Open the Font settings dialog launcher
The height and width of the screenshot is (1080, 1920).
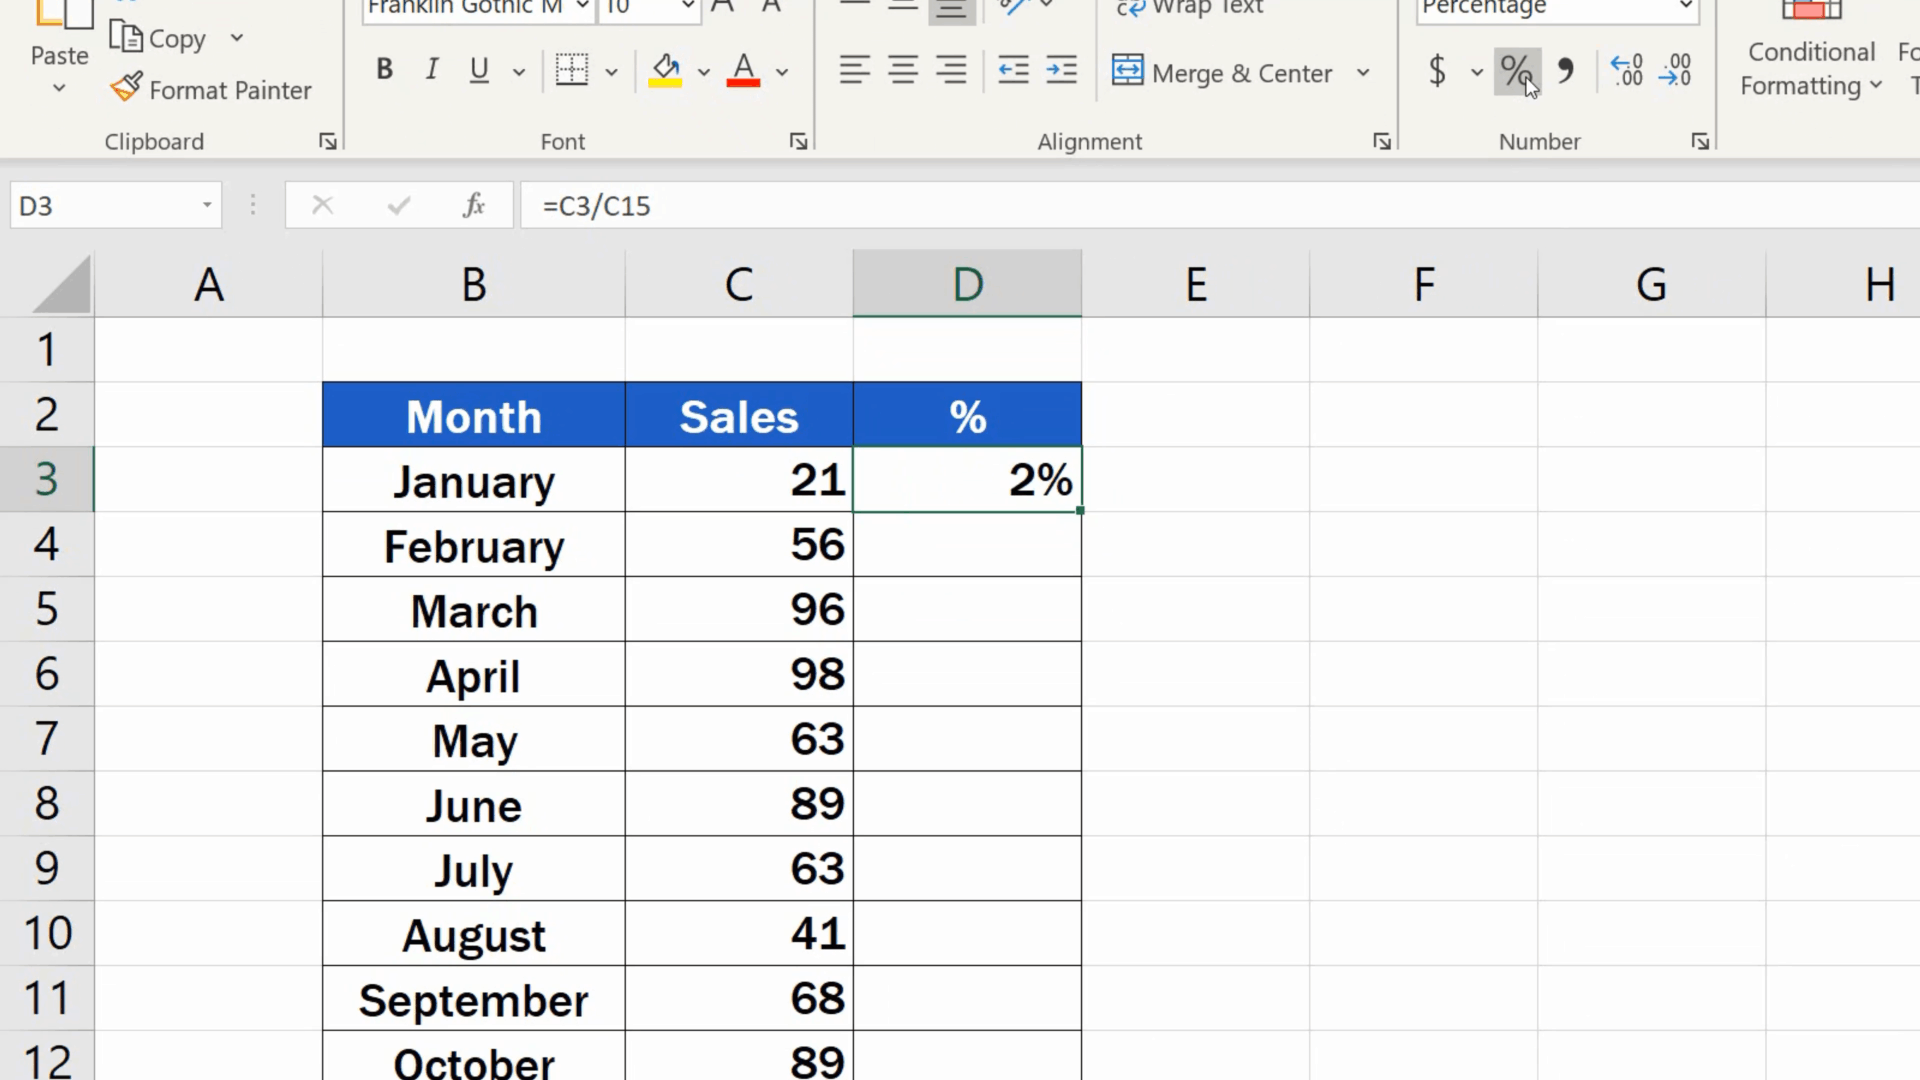[798, 141]
